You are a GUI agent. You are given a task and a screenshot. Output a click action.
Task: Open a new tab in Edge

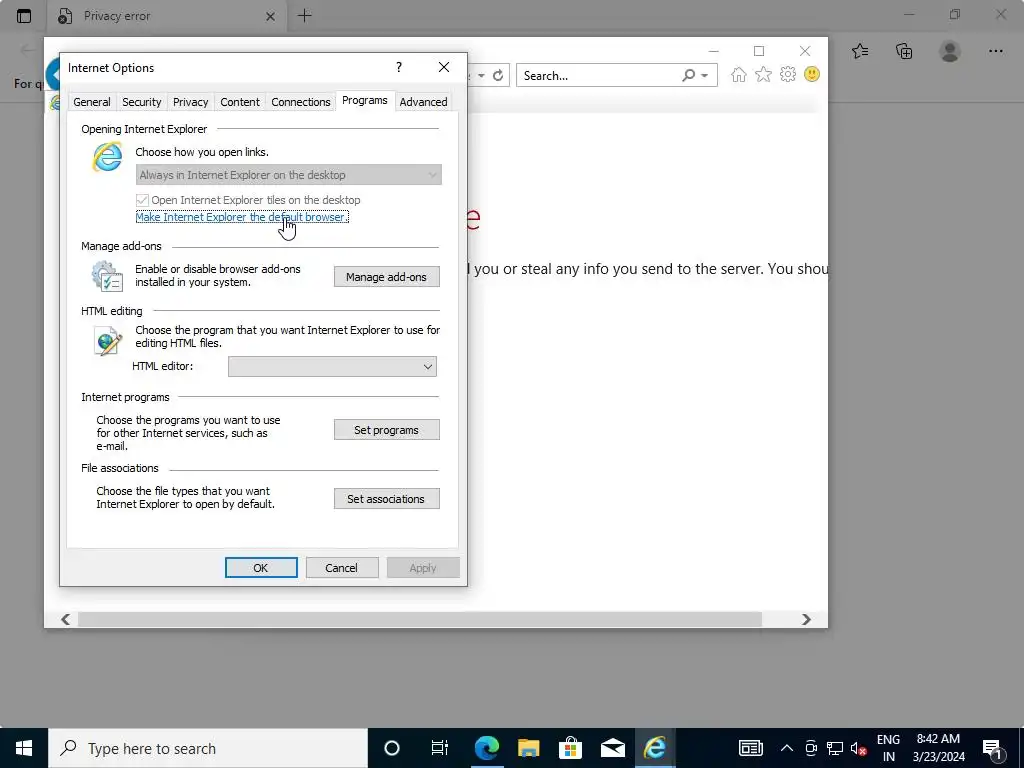click(304, 16)
